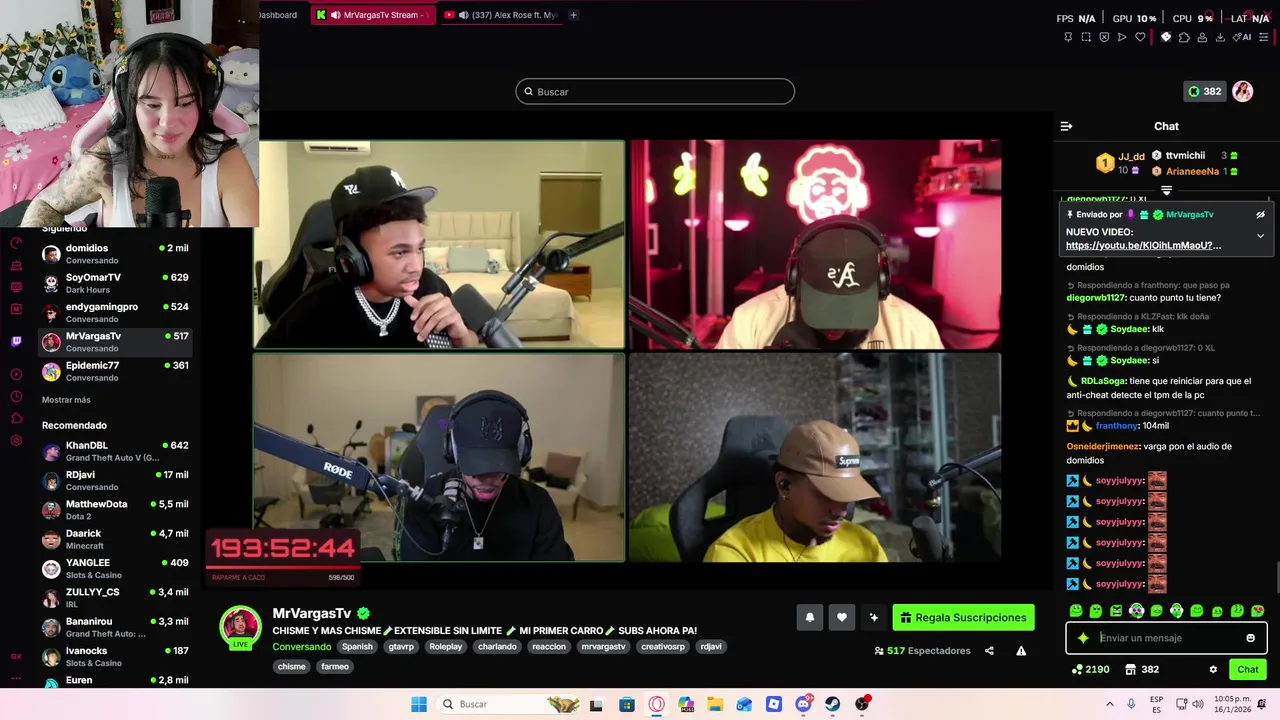Click the Twitch icon in browser sidebar
The width and height of the screenshot is (1280, 720).
pyautogui.click(x=16, y=341)
